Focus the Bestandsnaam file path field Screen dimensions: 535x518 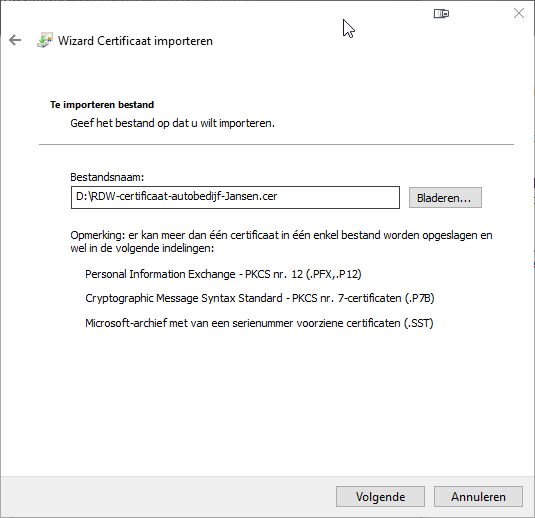[235, 197]
